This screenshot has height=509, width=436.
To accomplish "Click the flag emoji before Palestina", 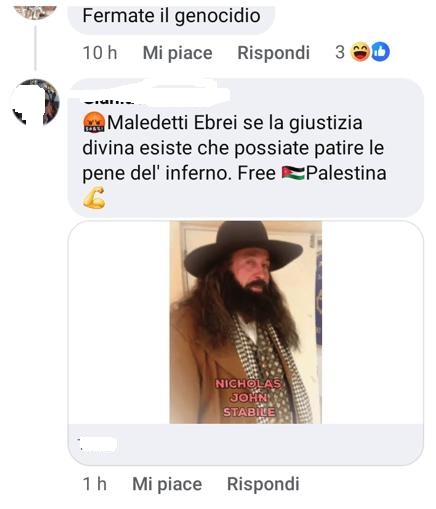I will 293,173.
